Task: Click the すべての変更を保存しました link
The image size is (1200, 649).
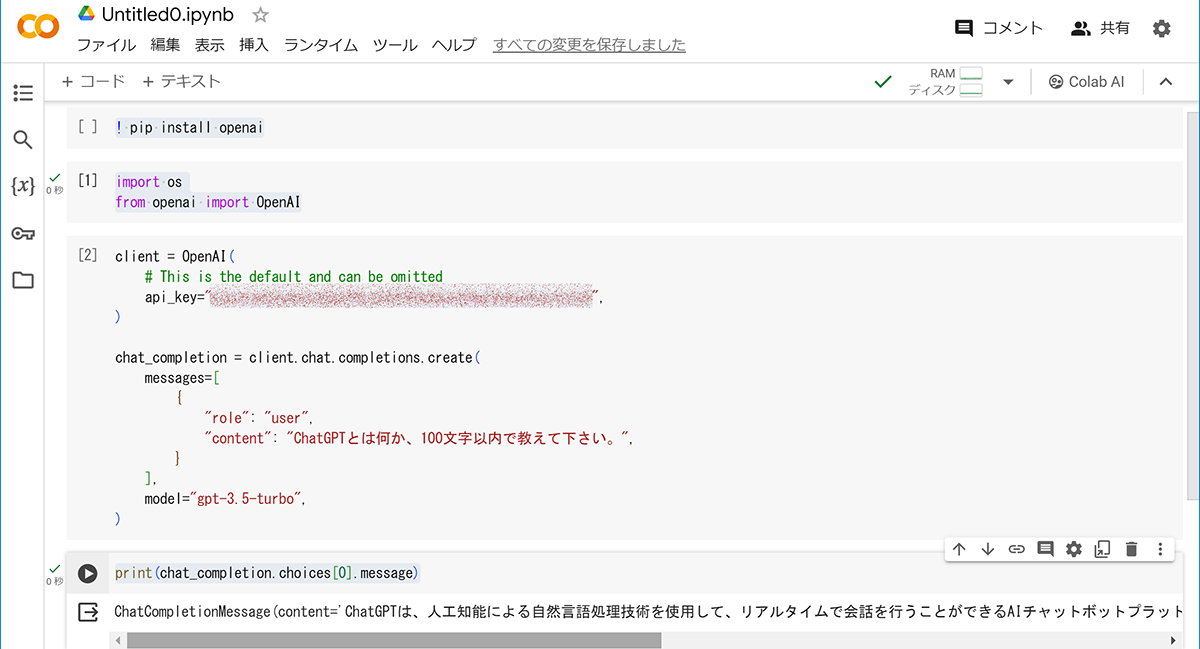Action: click(589, 45)
